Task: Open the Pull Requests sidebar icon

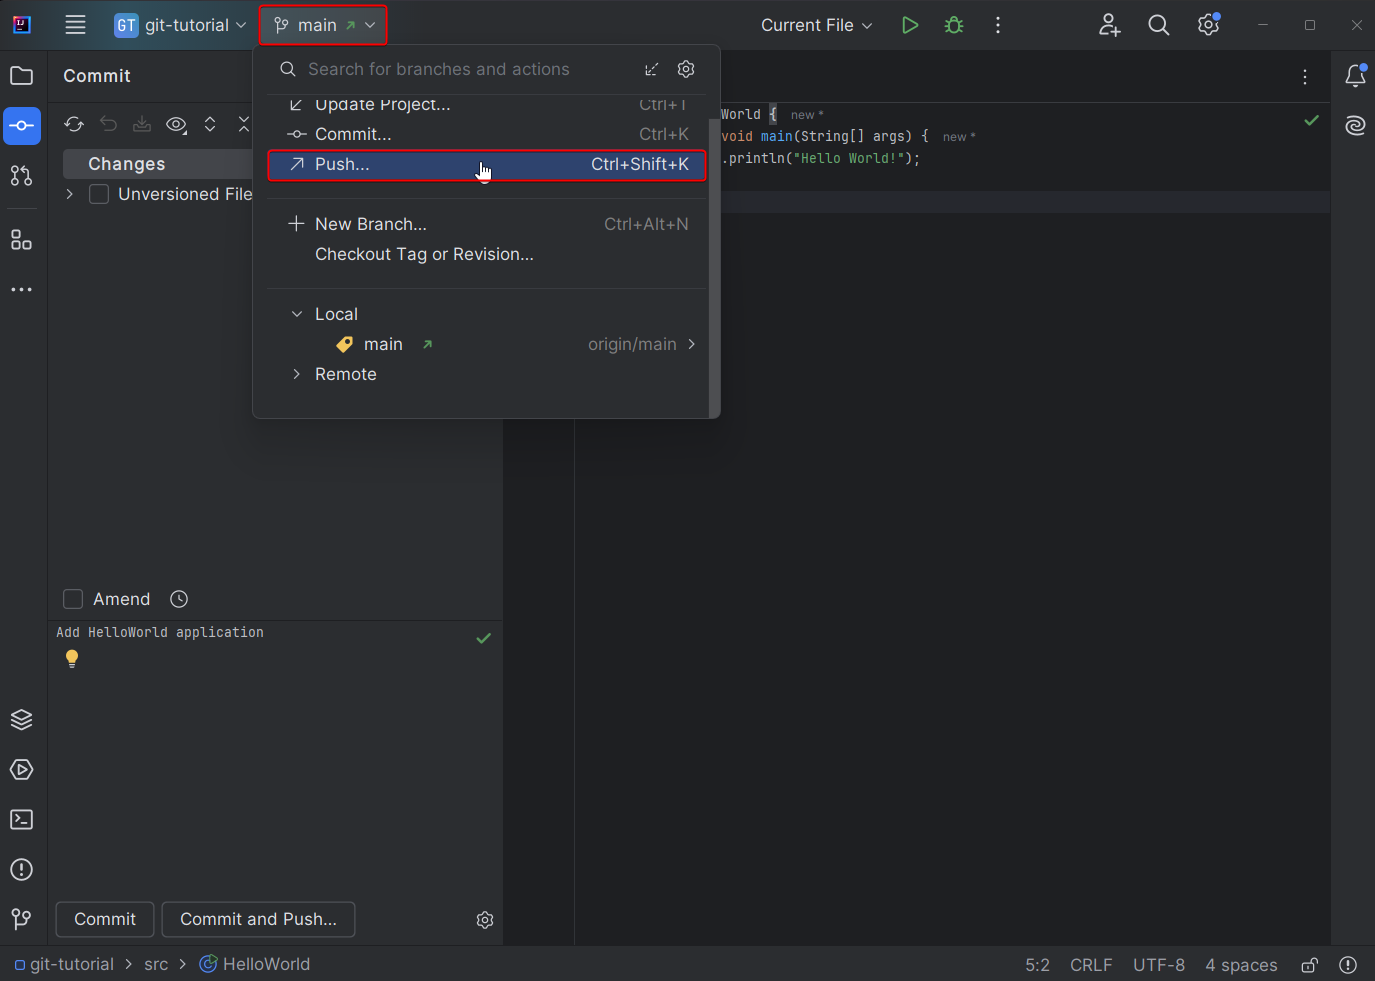Action: 21,176
